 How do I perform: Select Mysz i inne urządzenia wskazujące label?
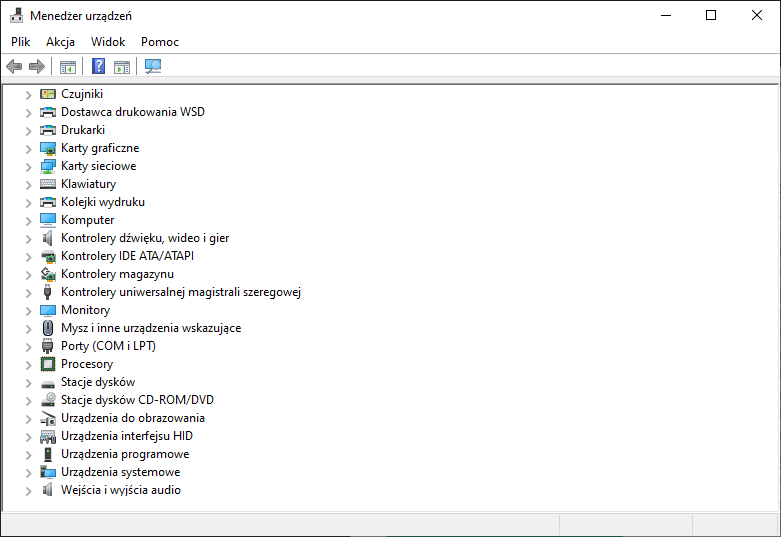point(151,328)
